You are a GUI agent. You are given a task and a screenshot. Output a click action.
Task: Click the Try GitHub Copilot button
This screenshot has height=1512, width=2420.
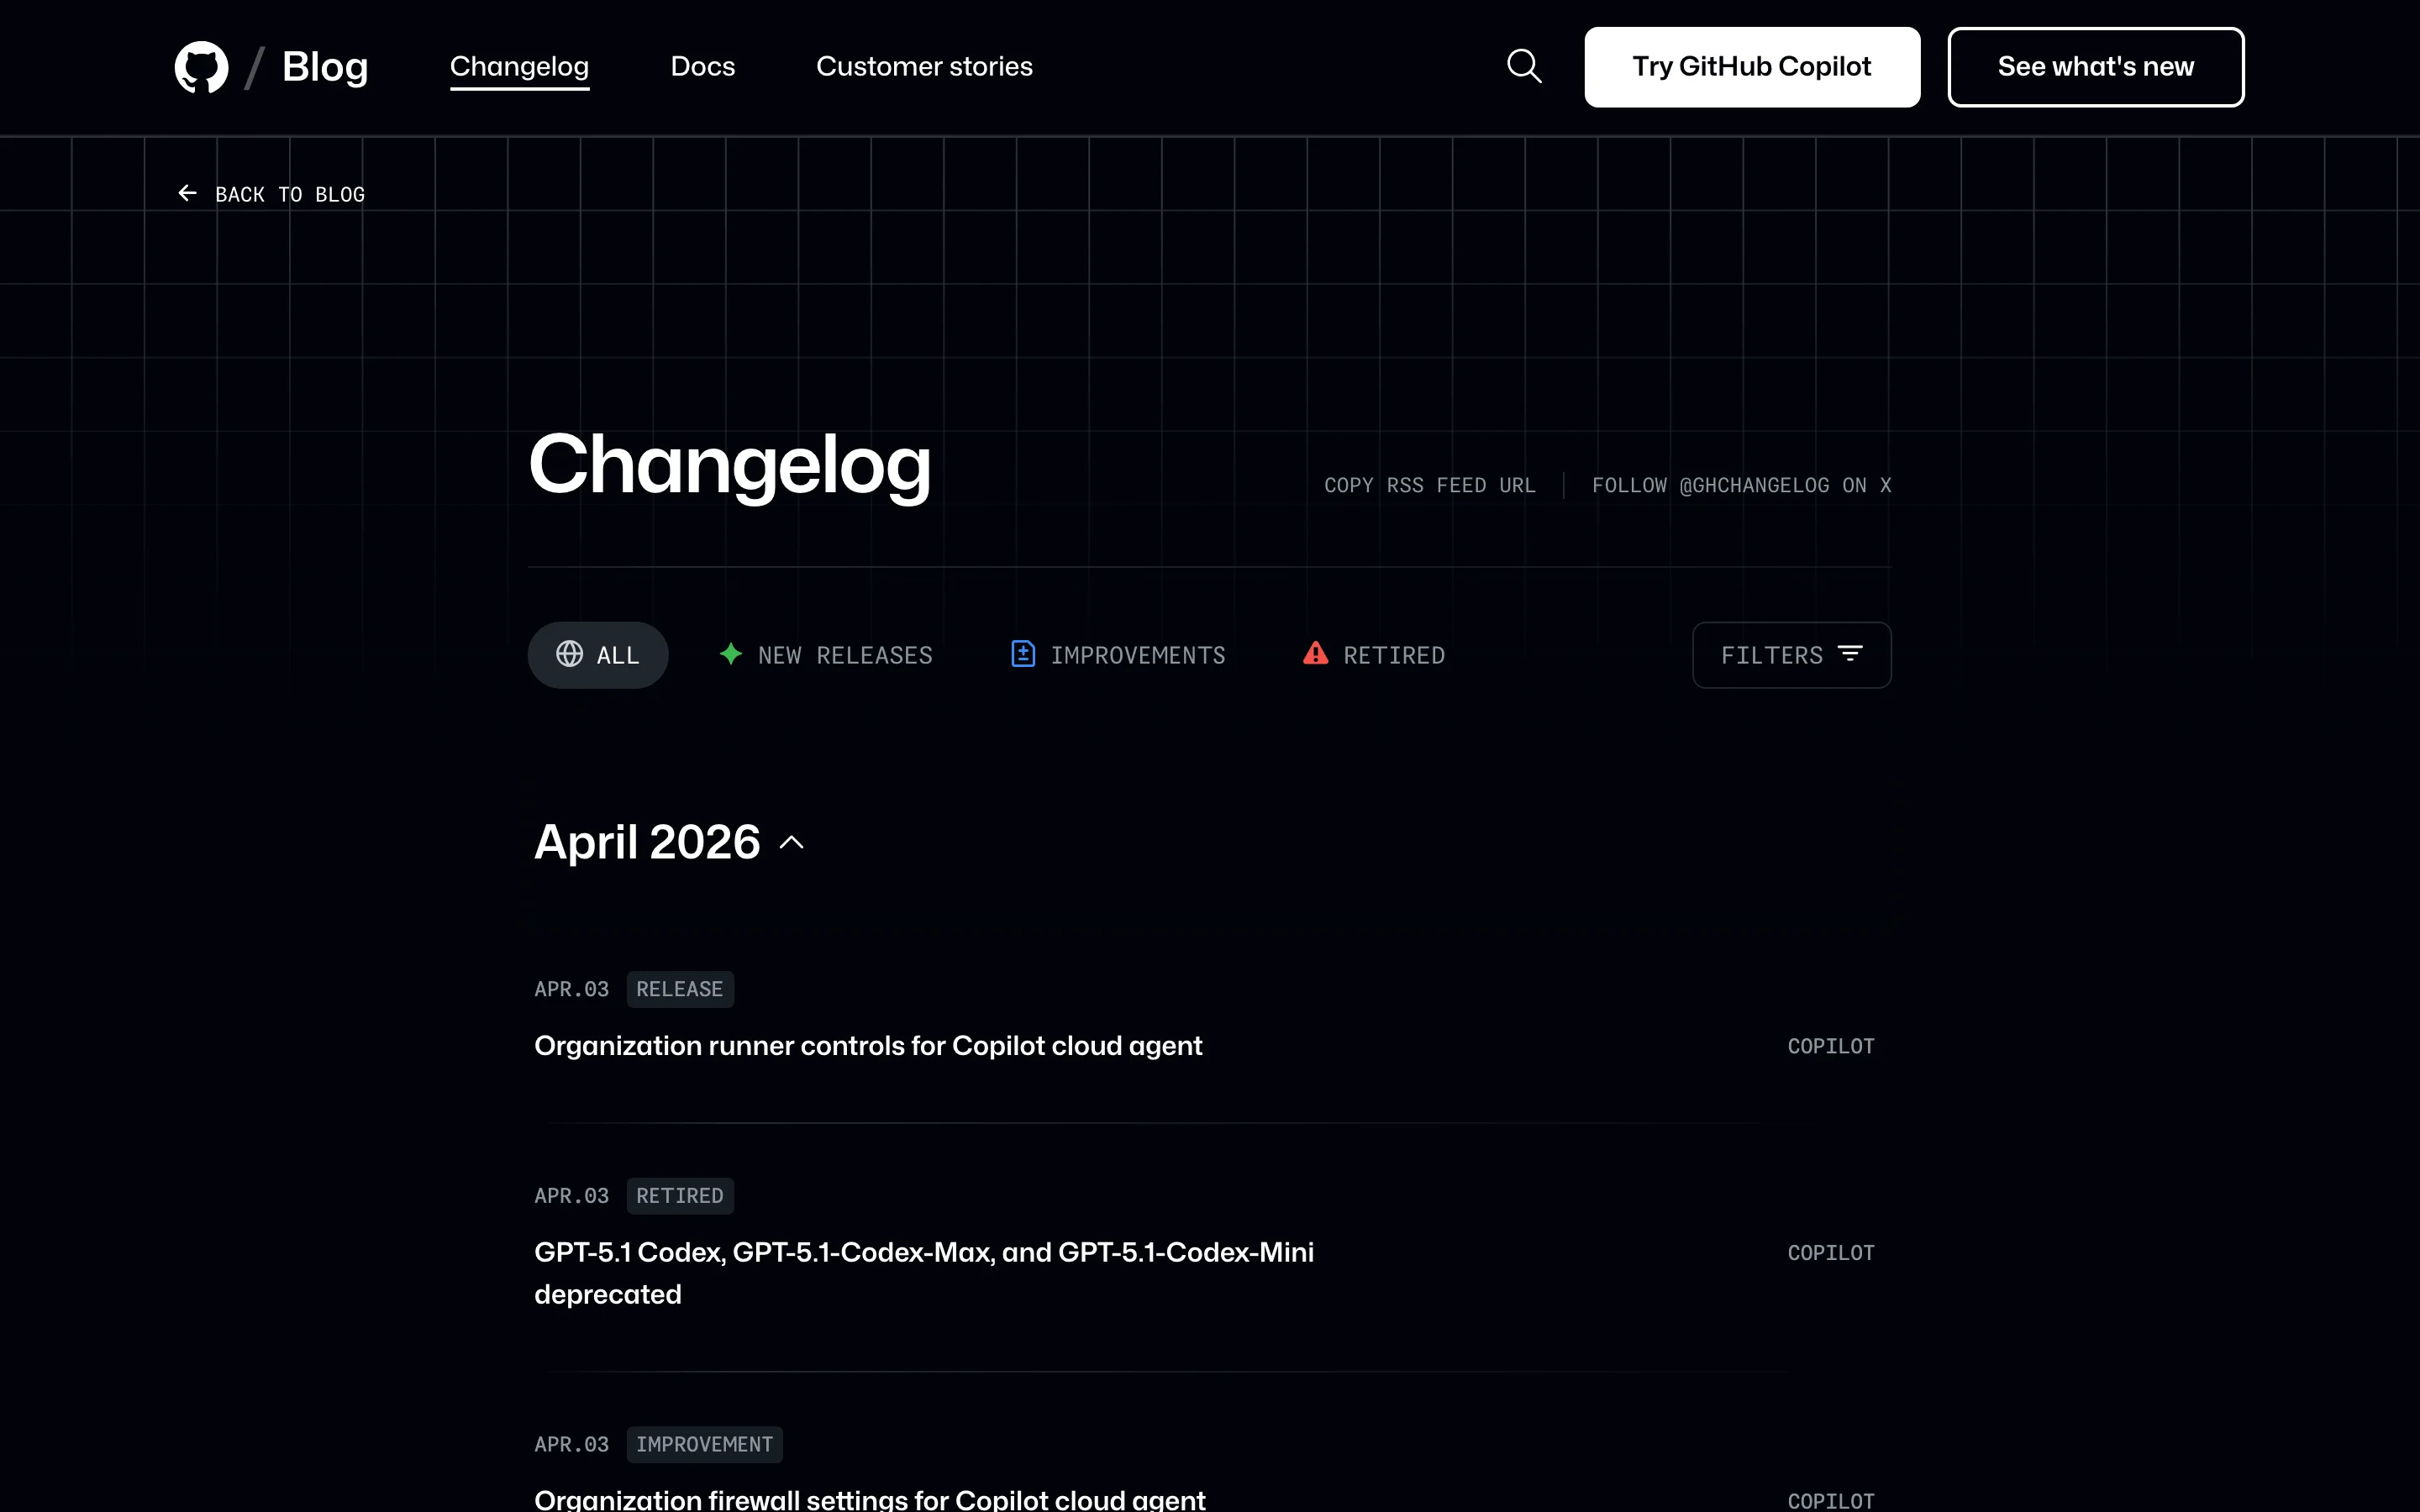(1751, 66)
